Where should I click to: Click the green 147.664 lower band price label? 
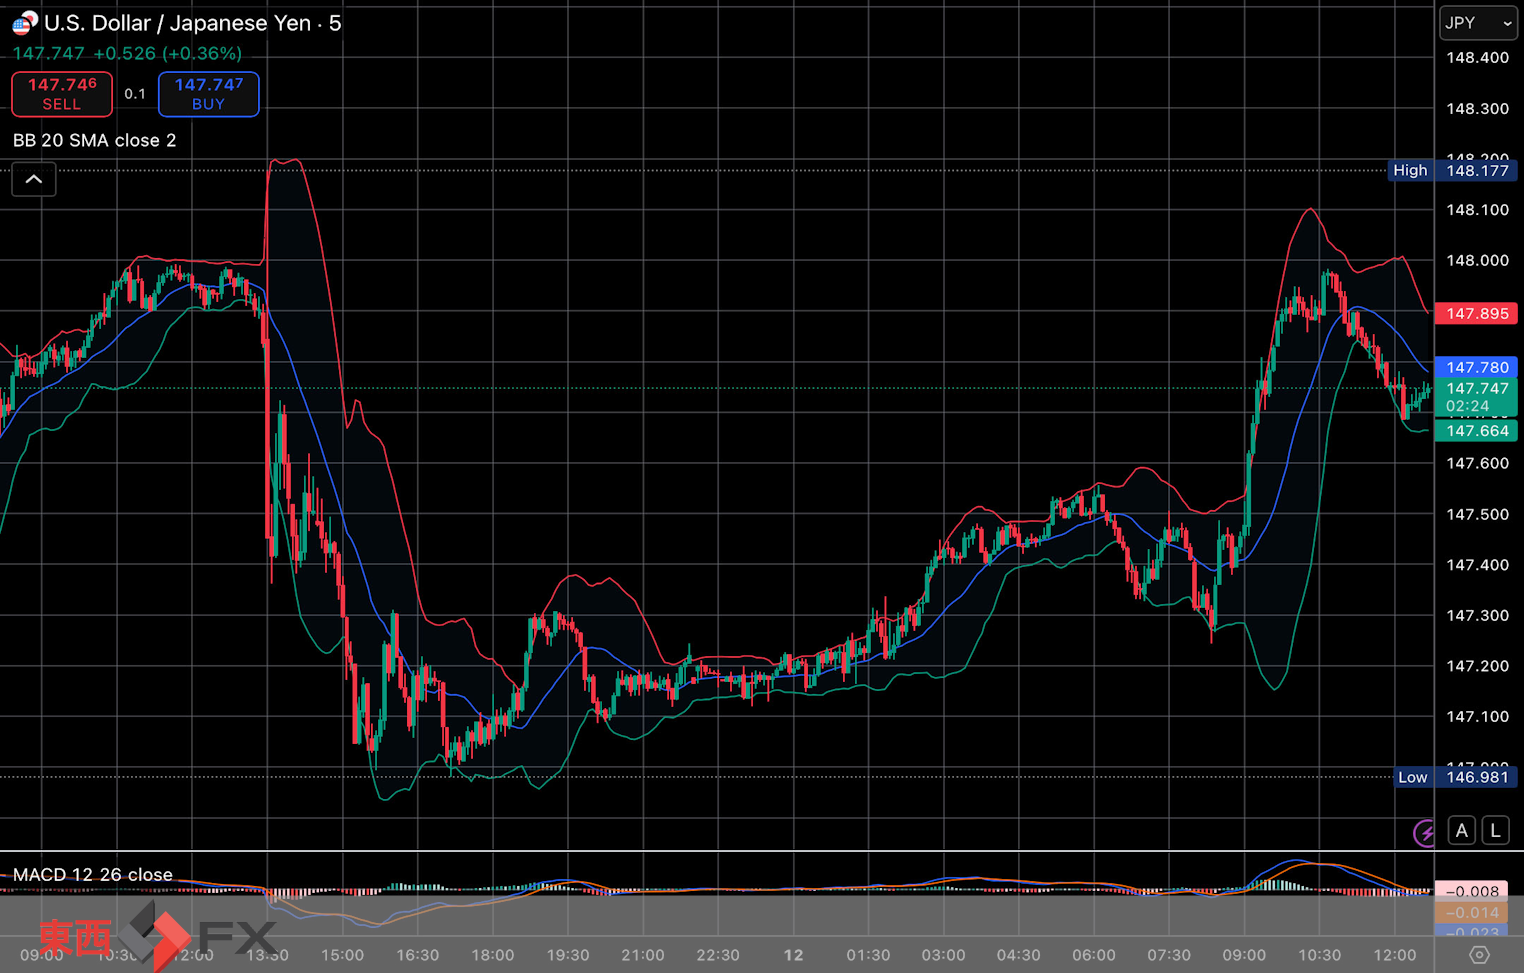(1476, 431)
